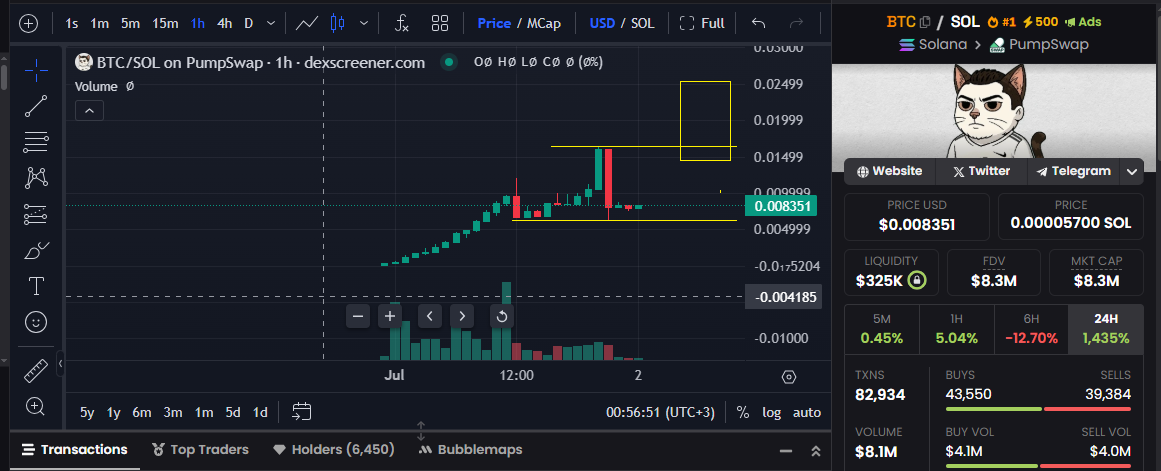
Task: Toggle the log scale
Action: 772,412
